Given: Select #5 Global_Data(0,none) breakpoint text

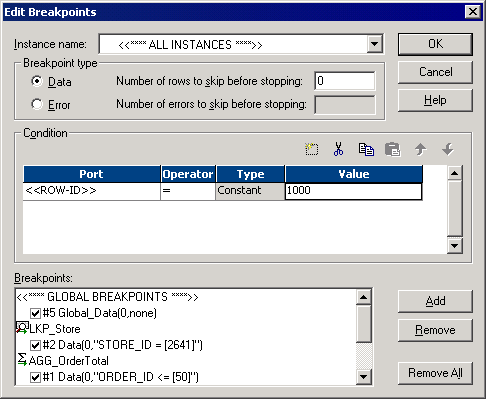Looking at the screenshot, I should 100,313.
